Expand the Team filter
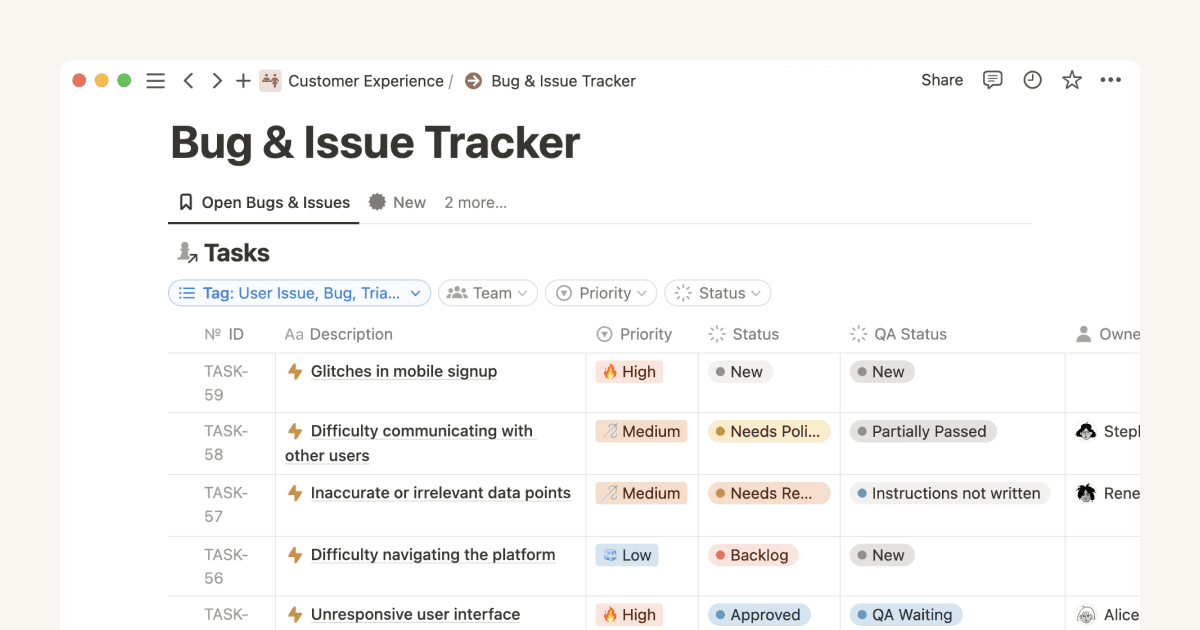This screenshot has height=630, width=1200. tap(487, 292)
